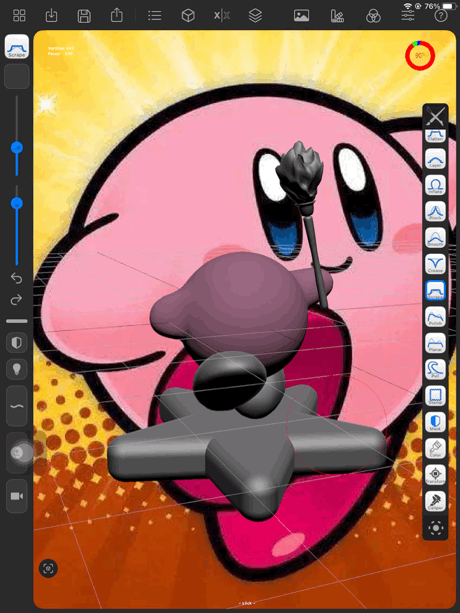
Task: Select the Flatten tool
Action: click(435, 136)
